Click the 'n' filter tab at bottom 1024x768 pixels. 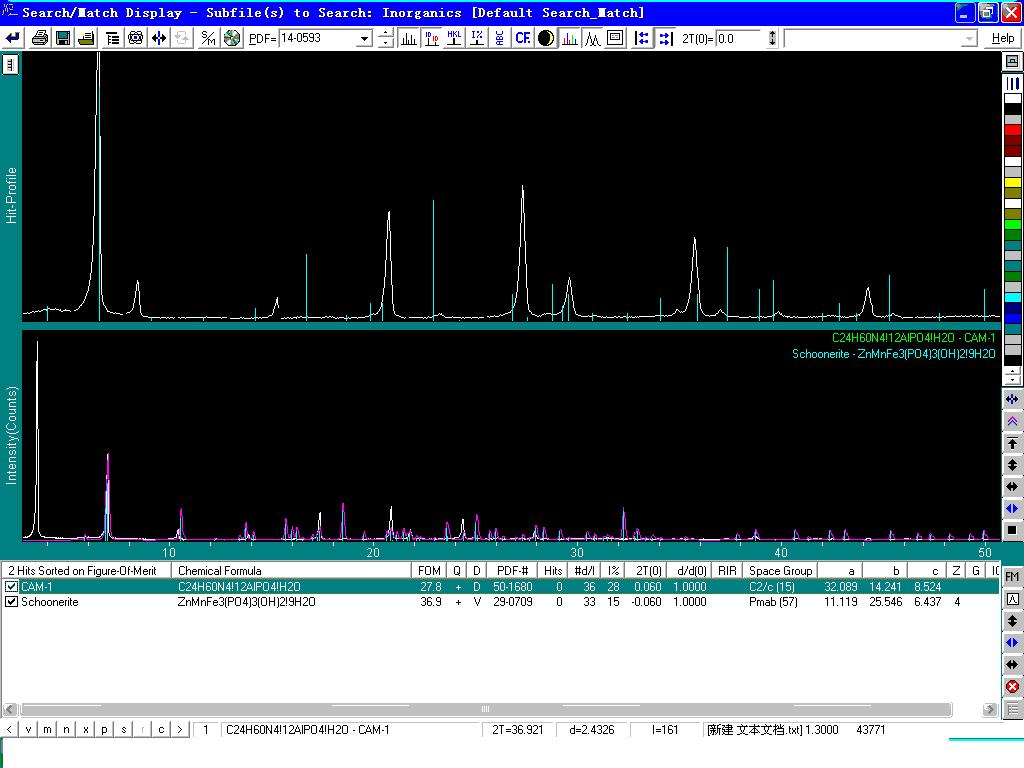click(x=66, y=729)
